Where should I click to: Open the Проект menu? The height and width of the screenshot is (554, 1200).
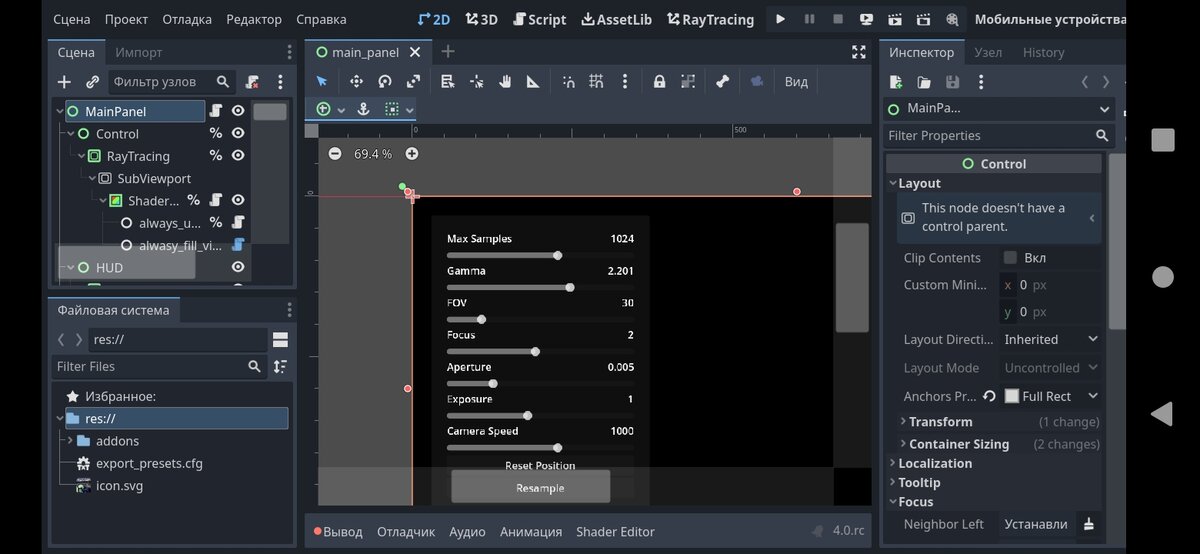tap(127, 19)
